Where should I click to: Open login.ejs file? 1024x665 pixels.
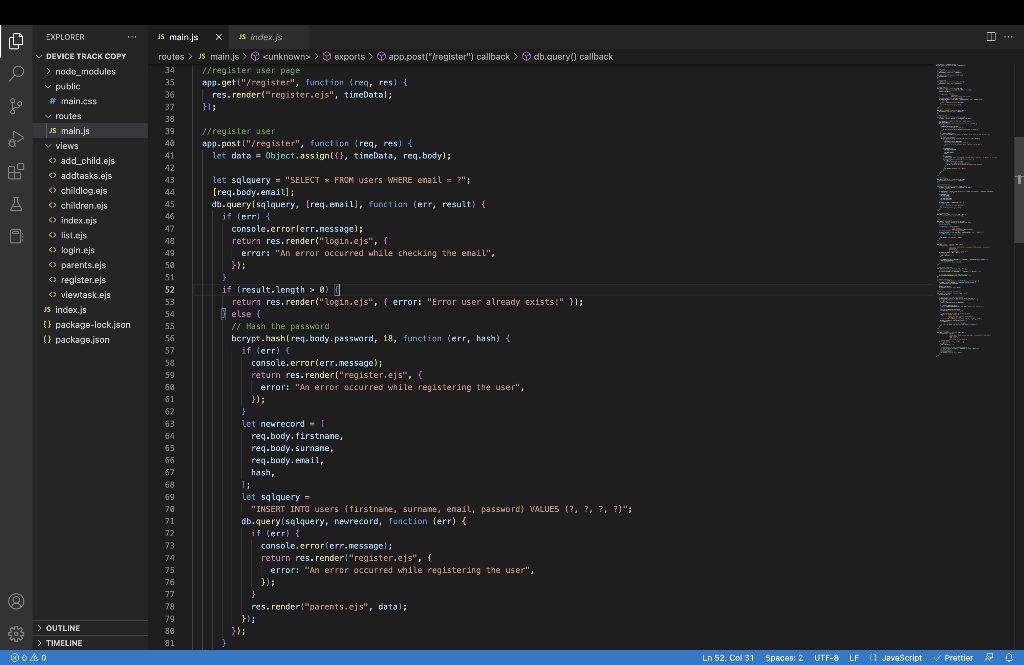pos(91,250)
